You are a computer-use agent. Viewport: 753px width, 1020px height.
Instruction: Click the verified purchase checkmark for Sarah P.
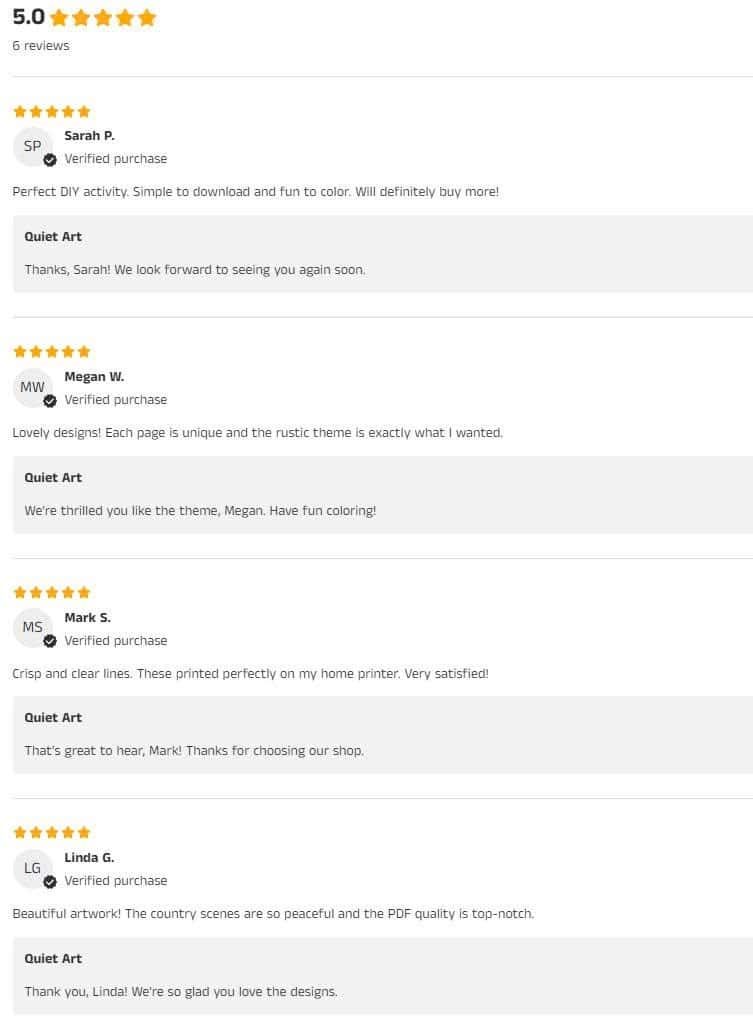point(49,161)
